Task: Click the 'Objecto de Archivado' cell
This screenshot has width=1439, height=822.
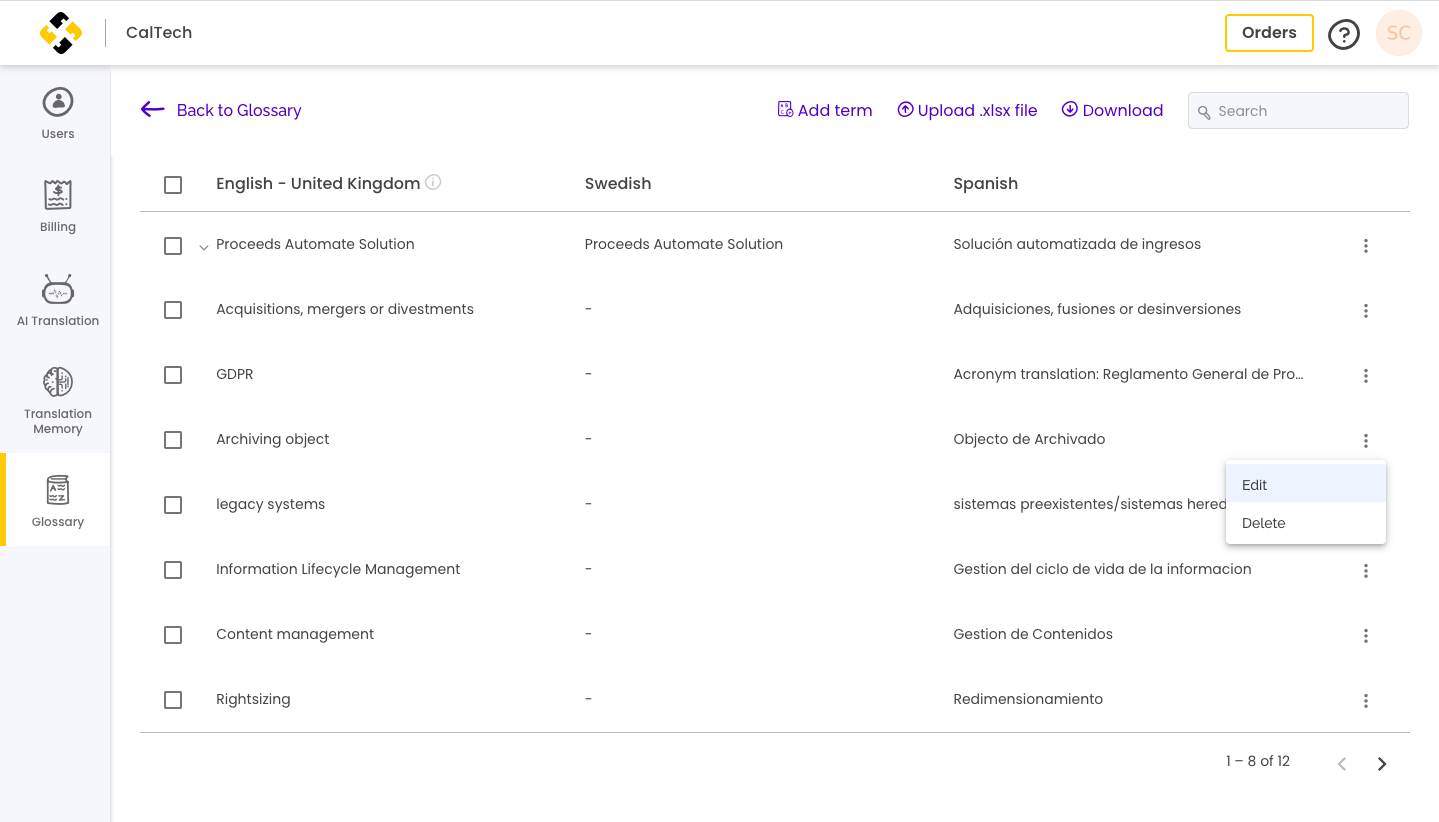Action: click(1029, 439)
